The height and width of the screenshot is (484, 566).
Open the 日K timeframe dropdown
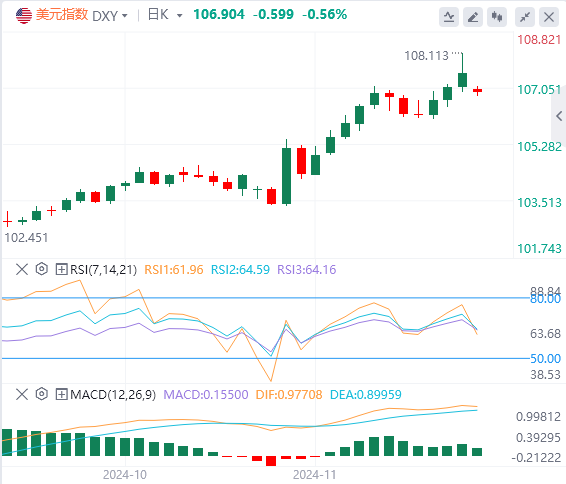[165, 15]
